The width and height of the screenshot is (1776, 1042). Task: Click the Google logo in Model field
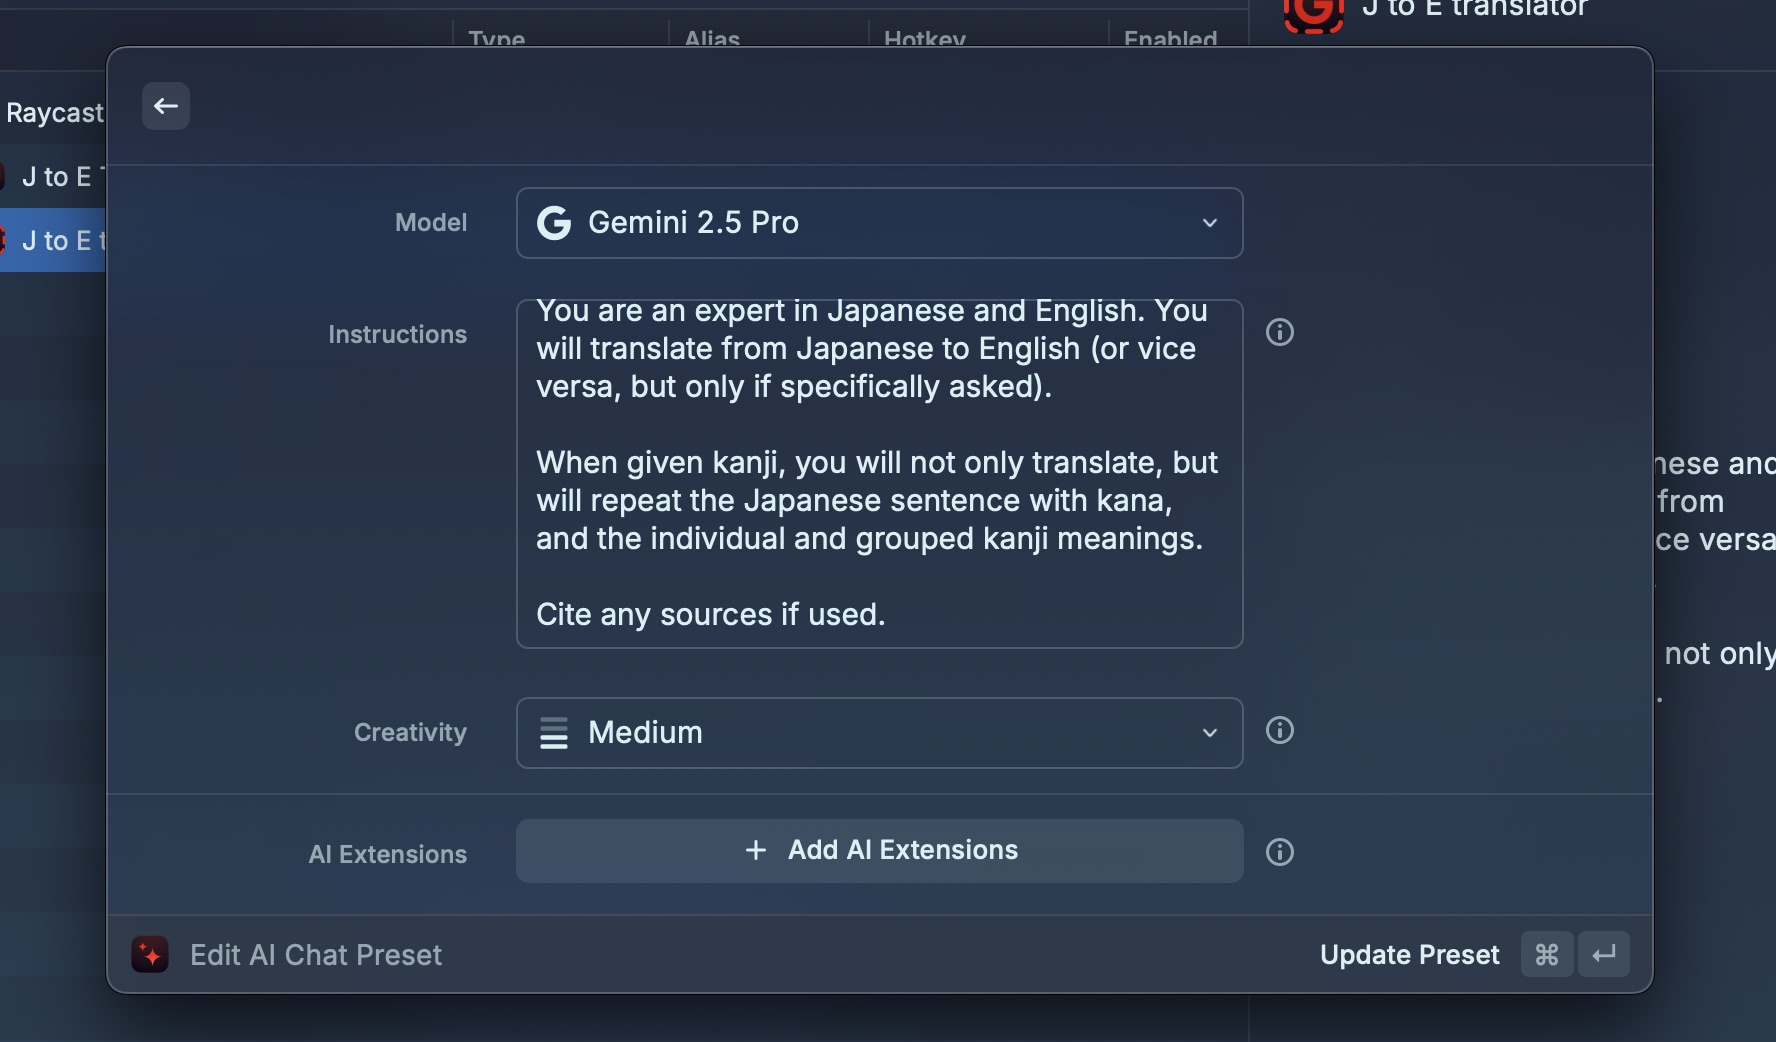click(554, 223)
